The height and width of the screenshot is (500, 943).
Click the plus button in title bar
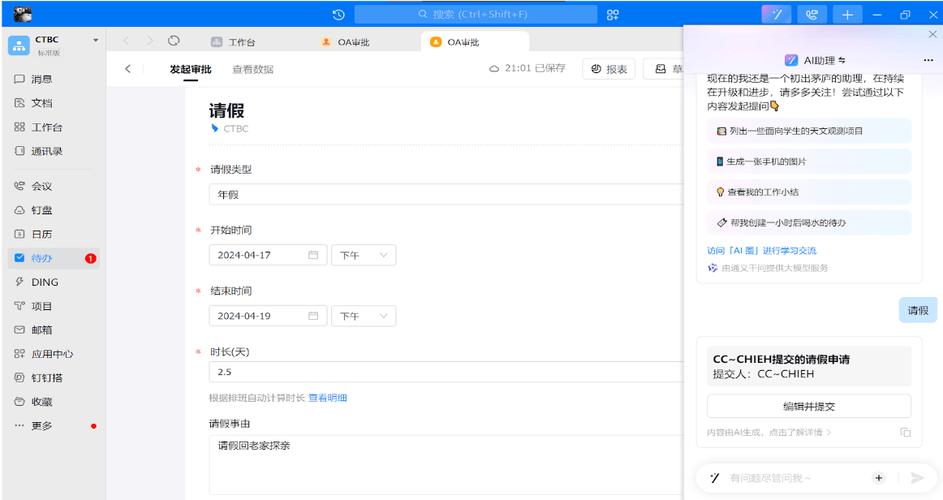847,14
